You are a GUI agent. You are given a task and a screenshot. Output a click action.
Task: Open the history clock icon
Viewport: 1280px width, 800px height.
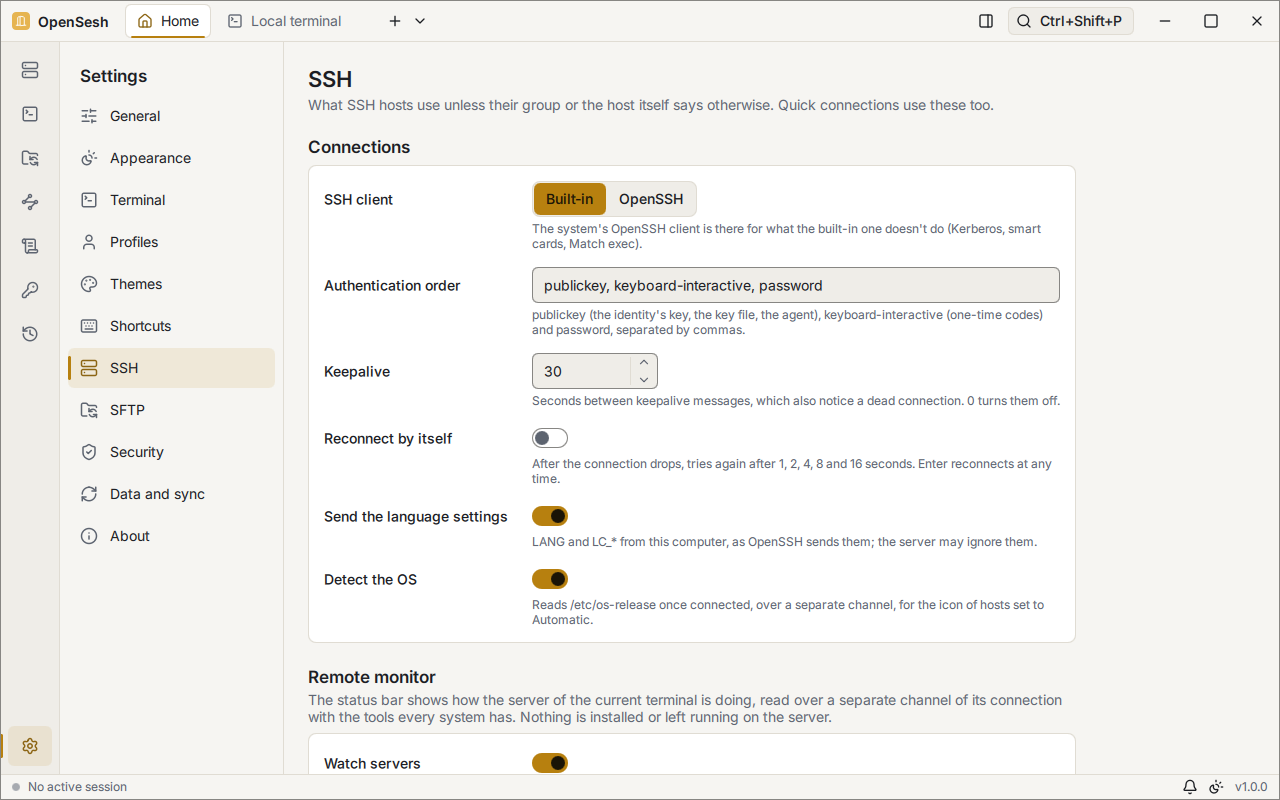30,334
